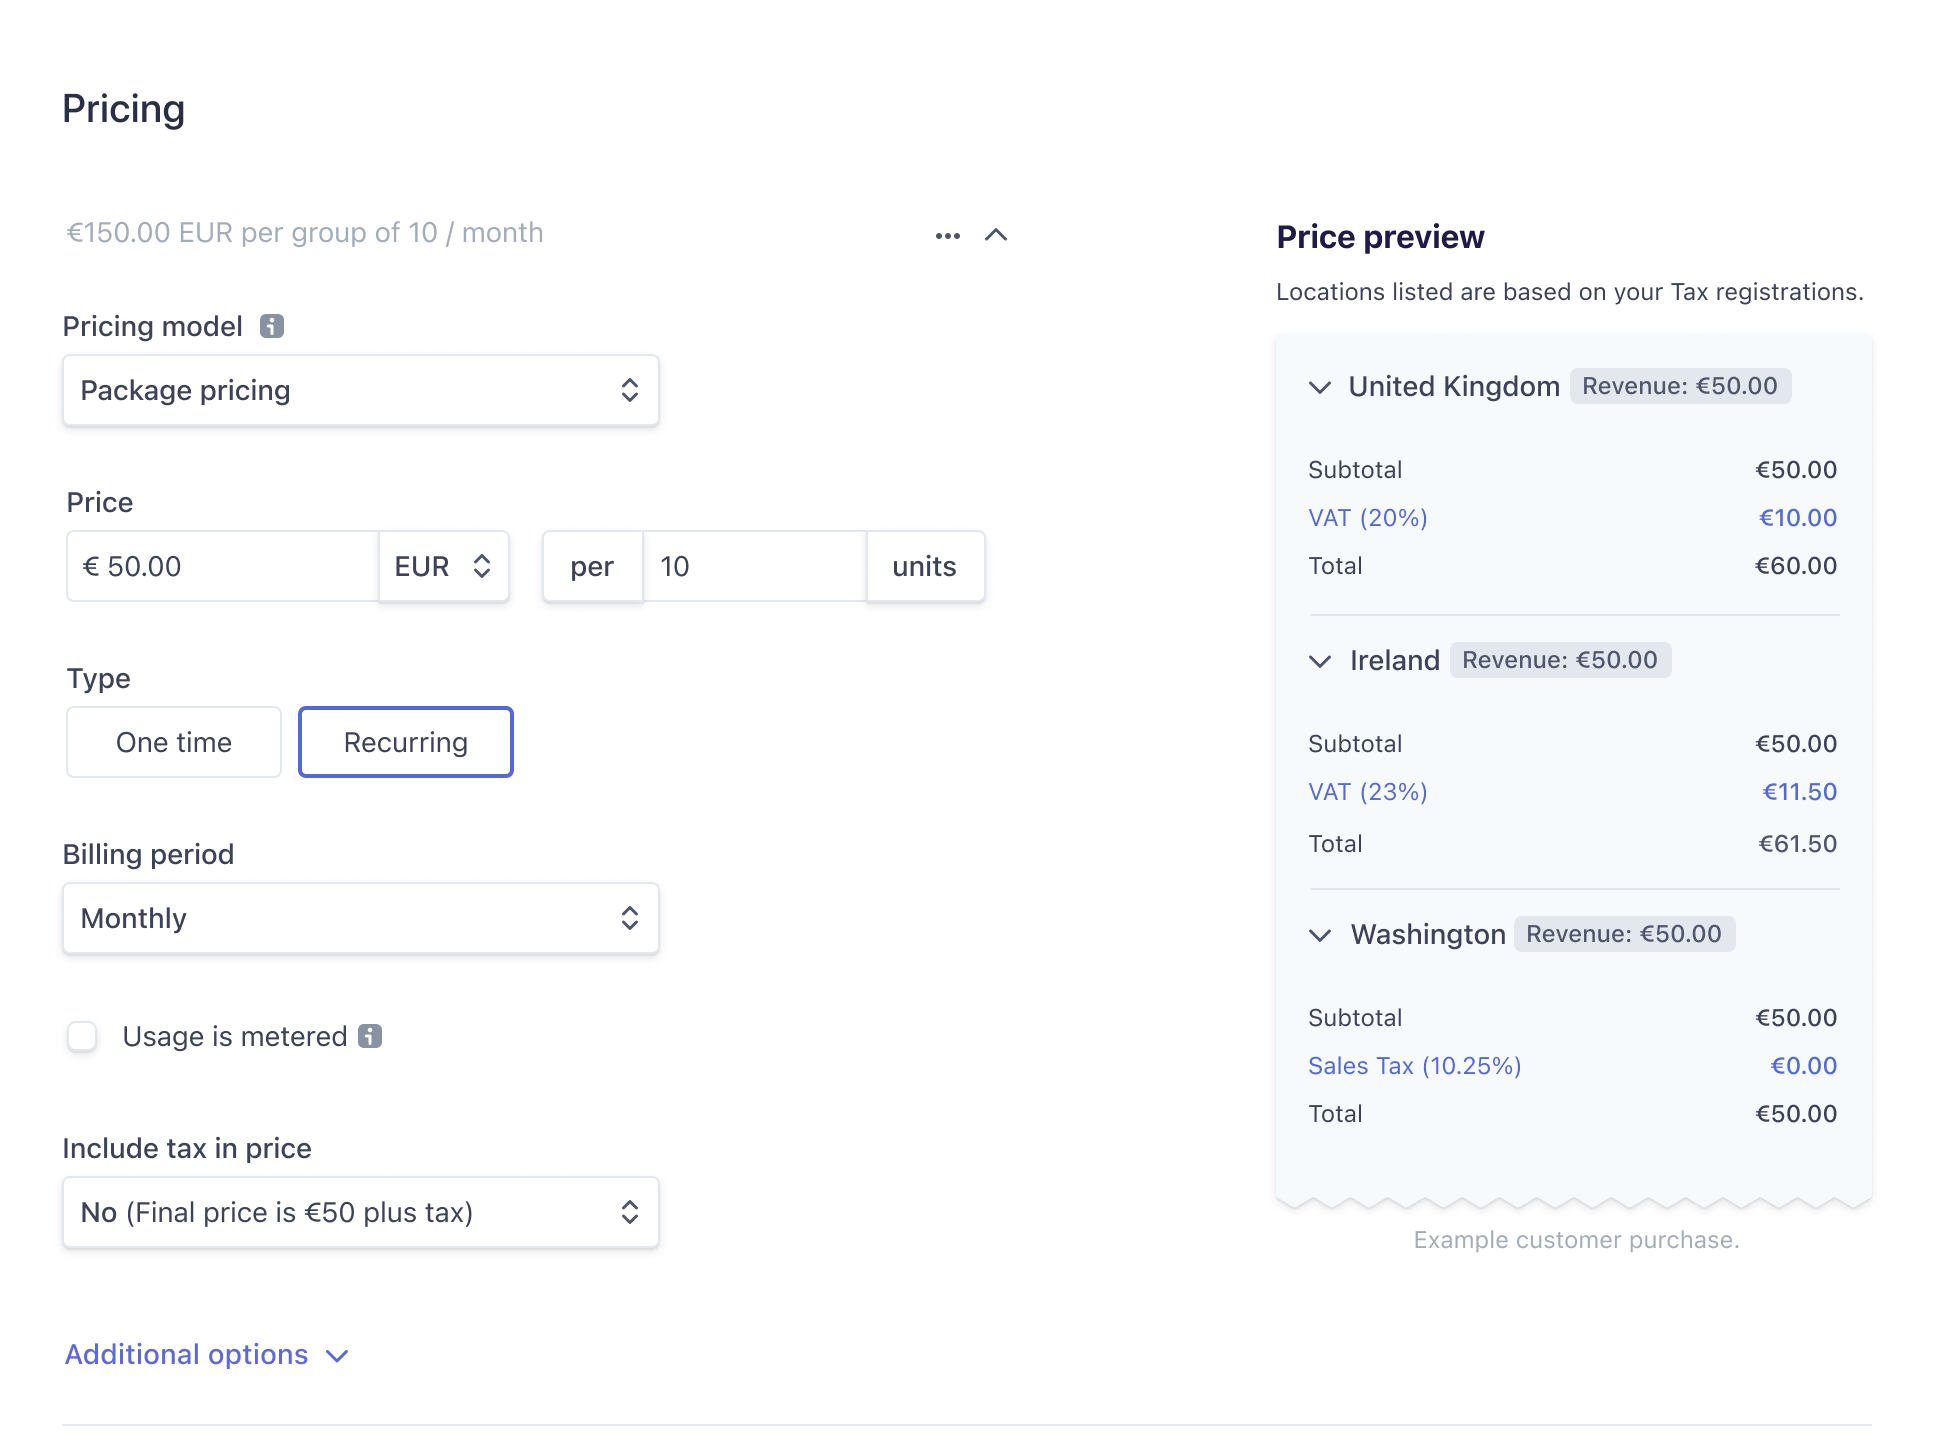Select the One time billing type
The image size is (1942, 1448).
(x=173, y=741)
